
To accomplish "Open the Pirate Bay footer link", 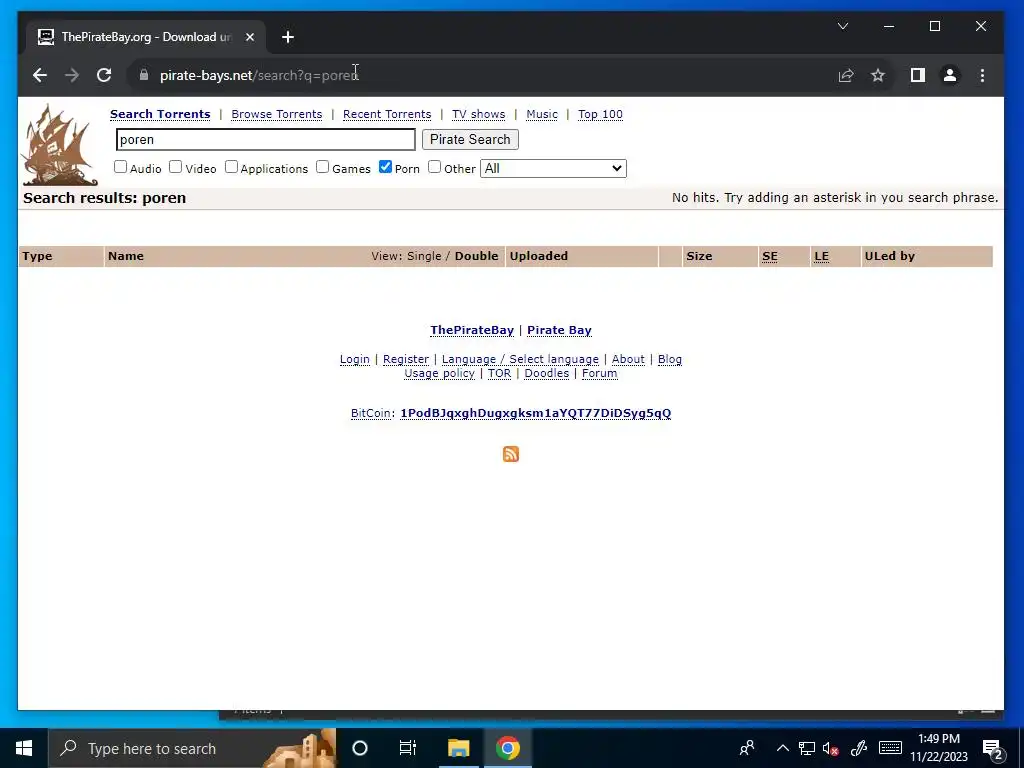I will pos(560,330).
